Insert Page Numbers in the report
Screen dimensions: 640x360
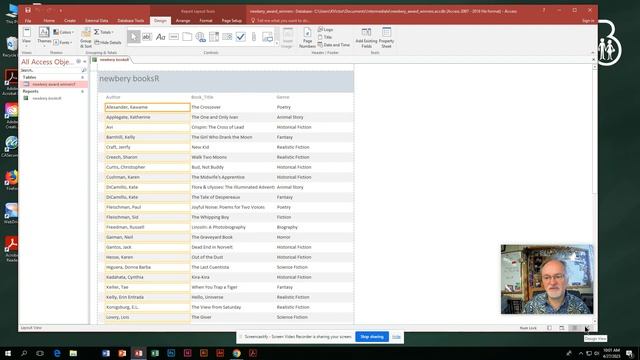(307, 38)
